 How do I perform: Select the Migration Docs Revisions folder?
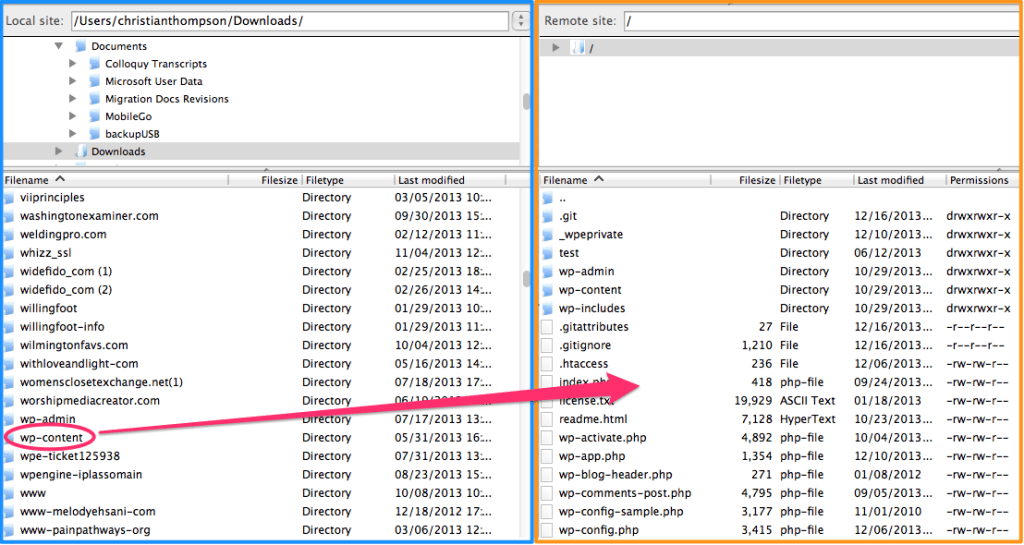pyautogui.click(x=166, y=99)
